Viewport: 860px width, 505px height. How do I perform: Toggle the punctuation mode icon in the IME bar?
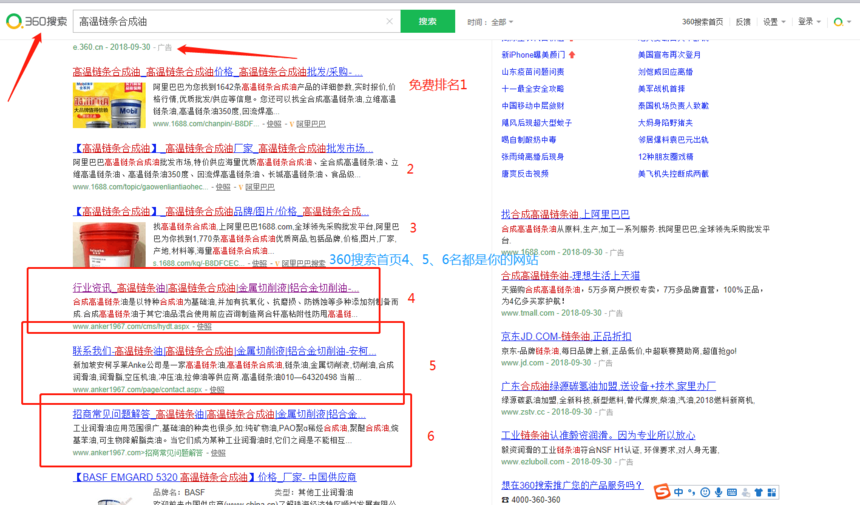click(692, 492)
